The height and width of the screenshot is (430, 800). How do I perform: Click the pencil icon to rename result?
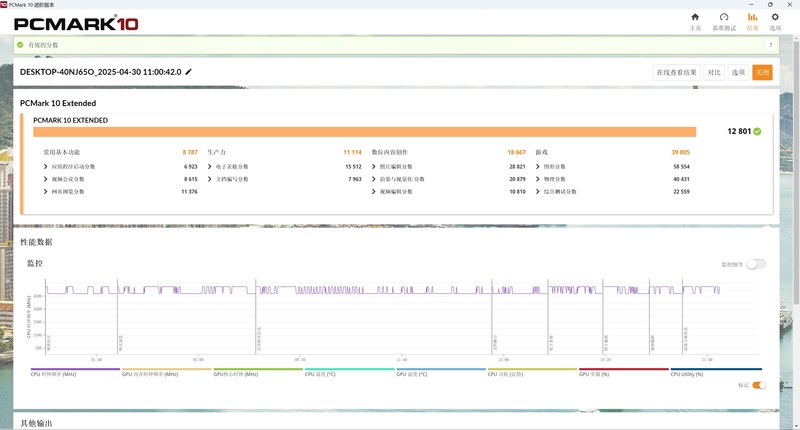point(189,72)
